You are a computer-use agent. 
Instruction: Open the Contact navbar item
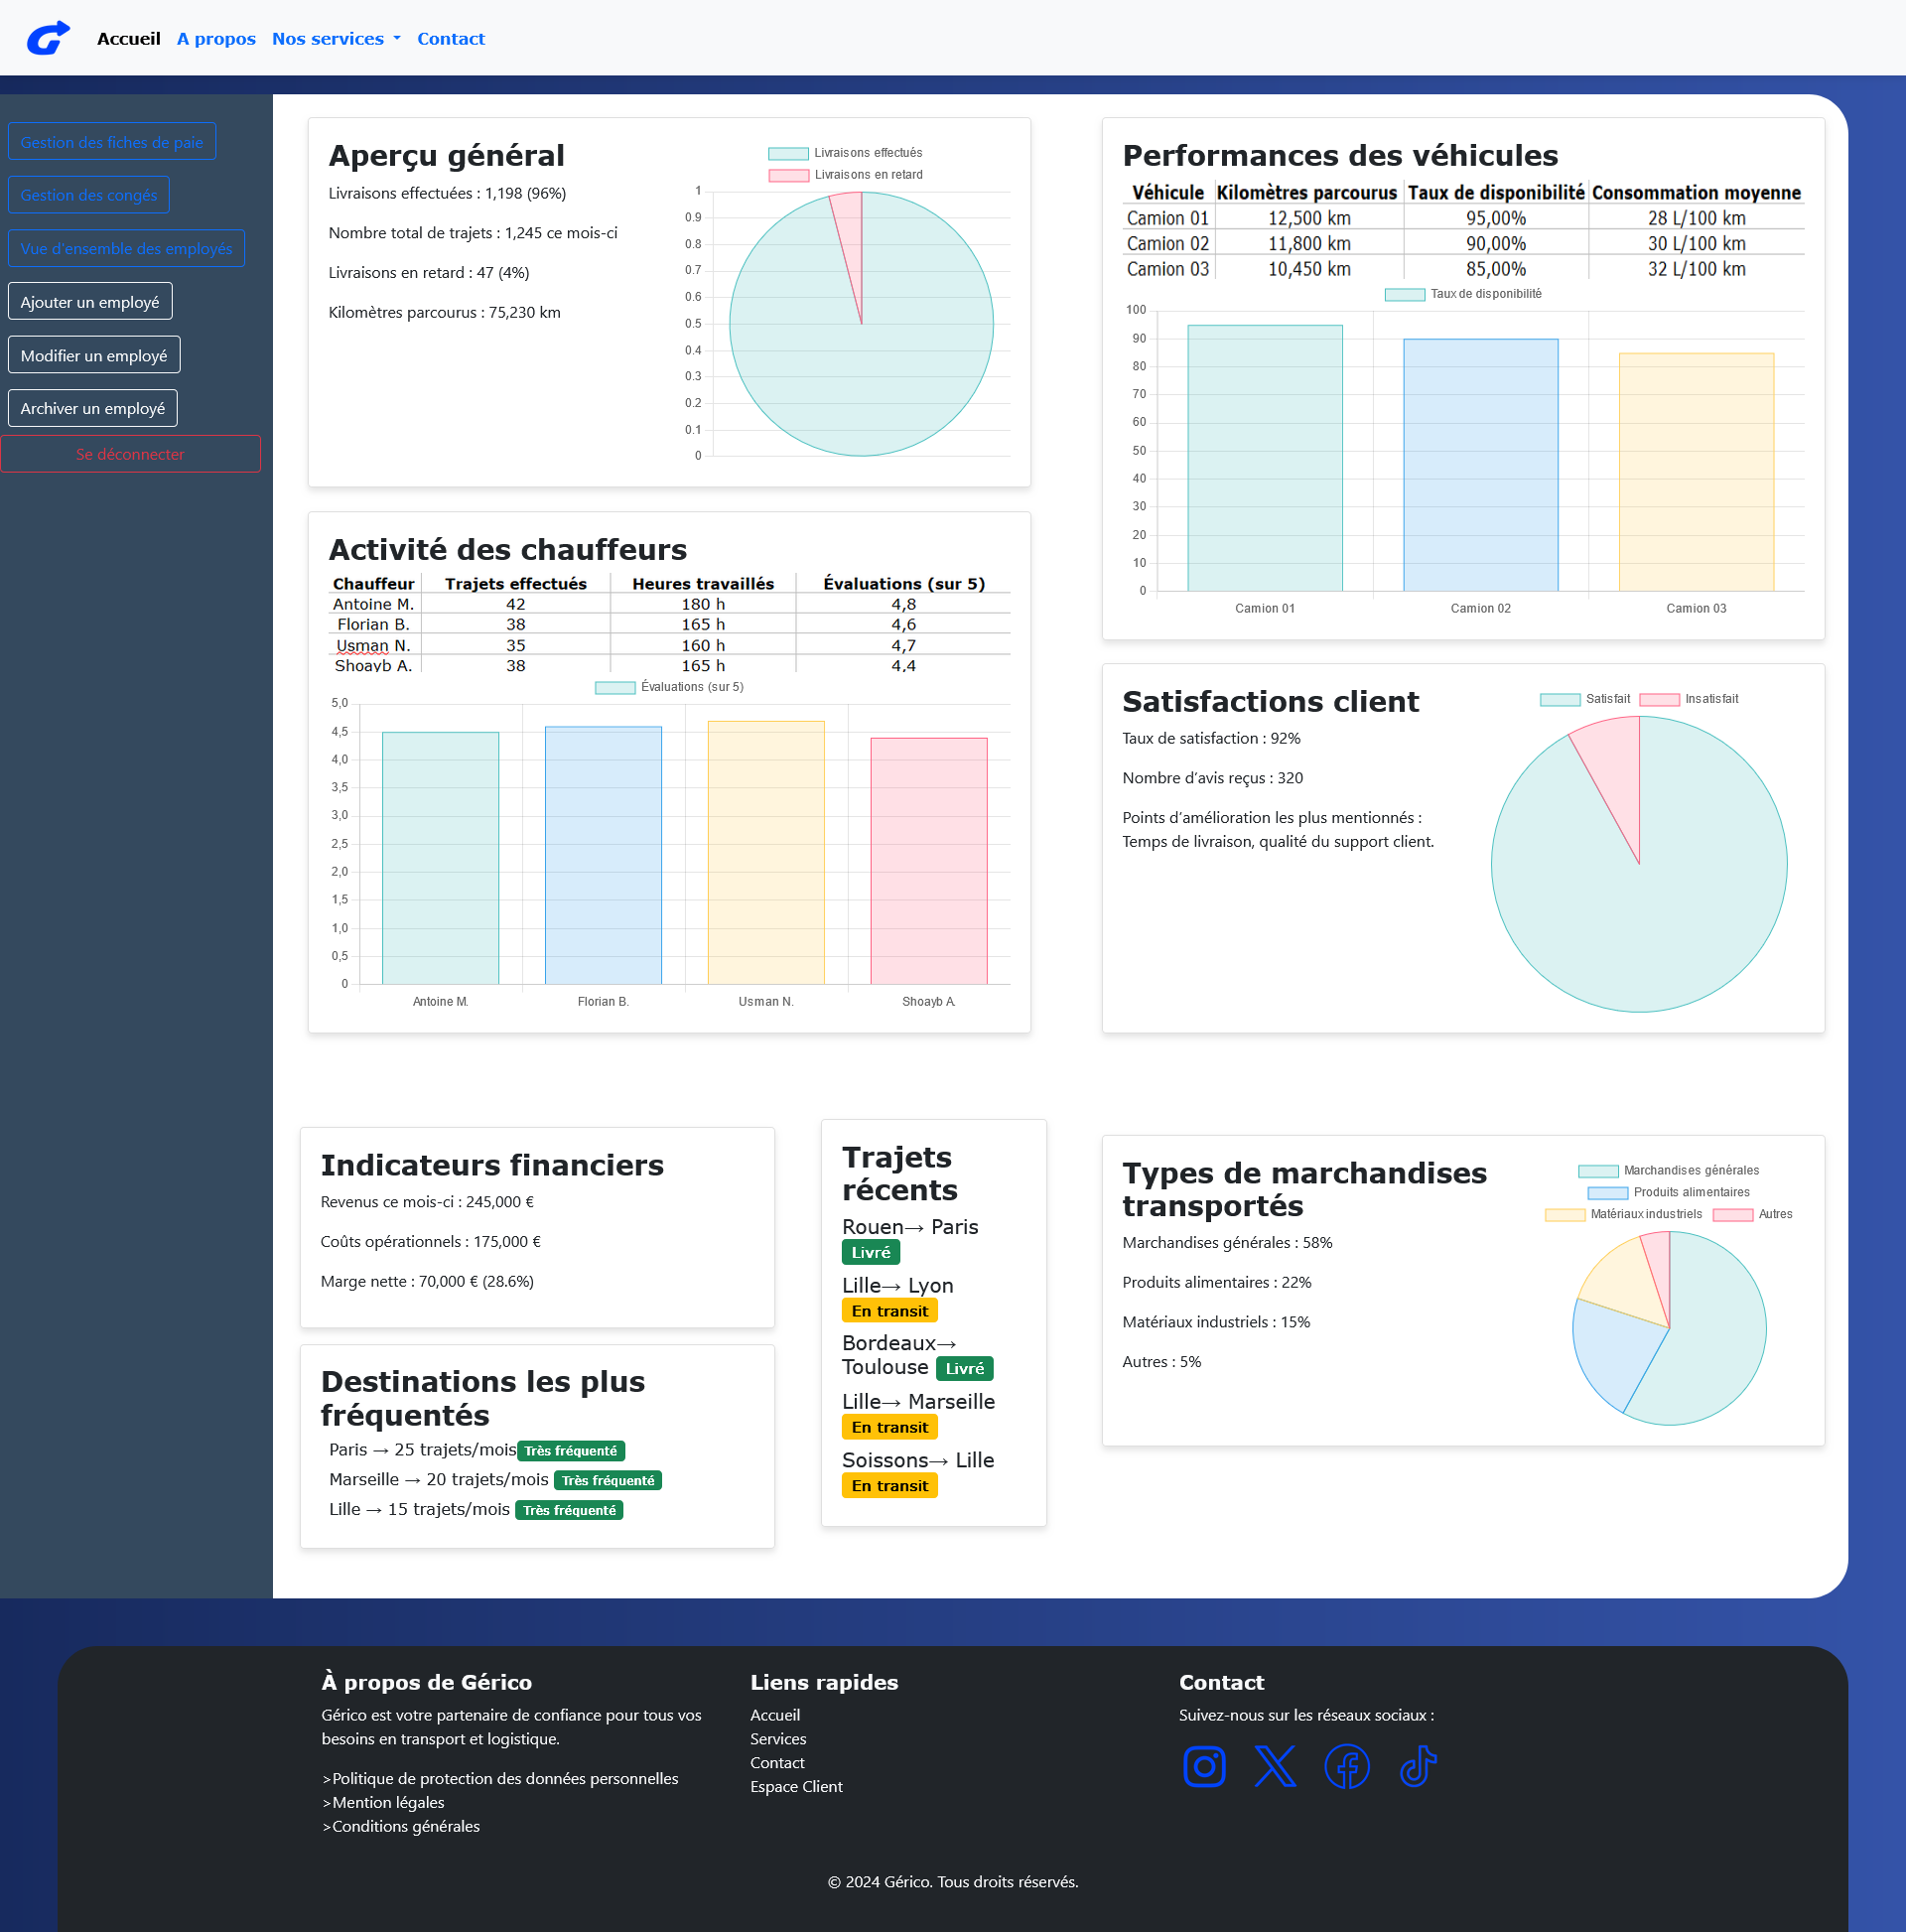point(451,39)
